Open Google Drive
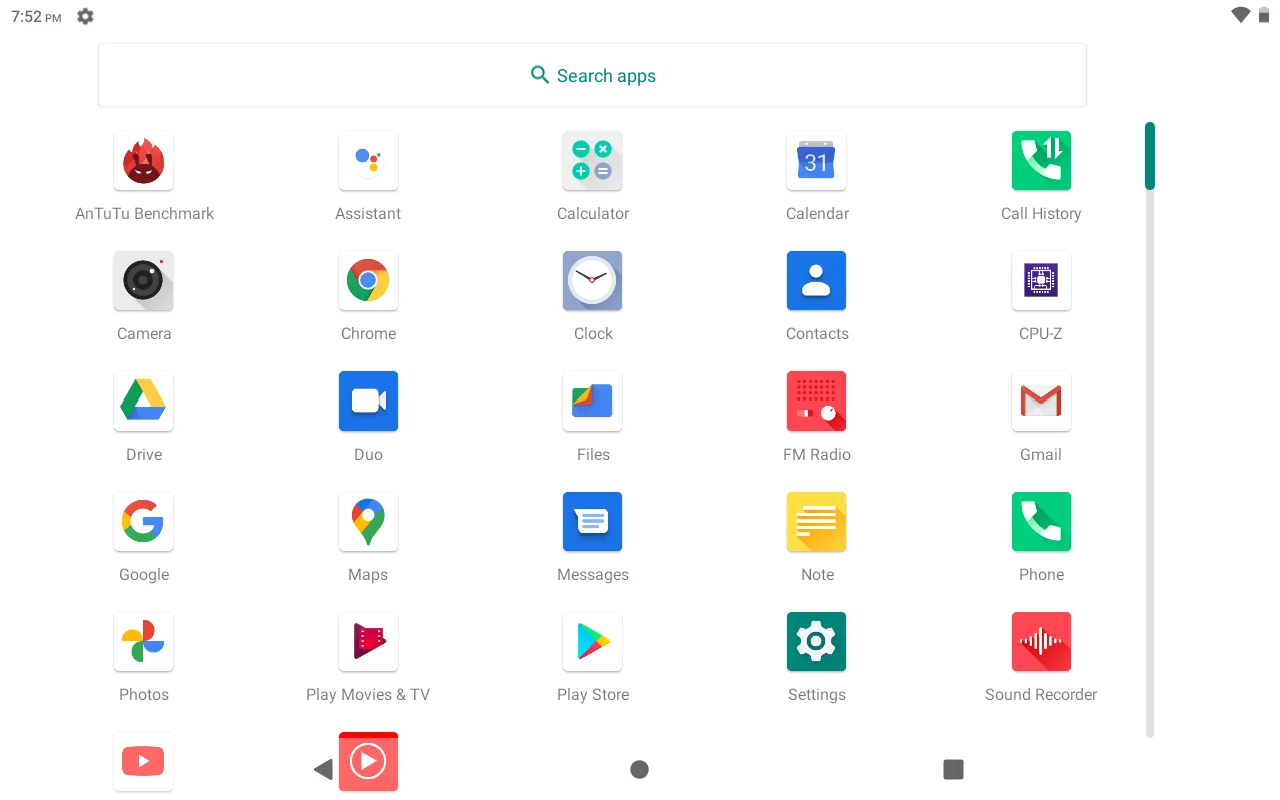The width and height of the screenshot is (1280, 800). tap(144, 401)
